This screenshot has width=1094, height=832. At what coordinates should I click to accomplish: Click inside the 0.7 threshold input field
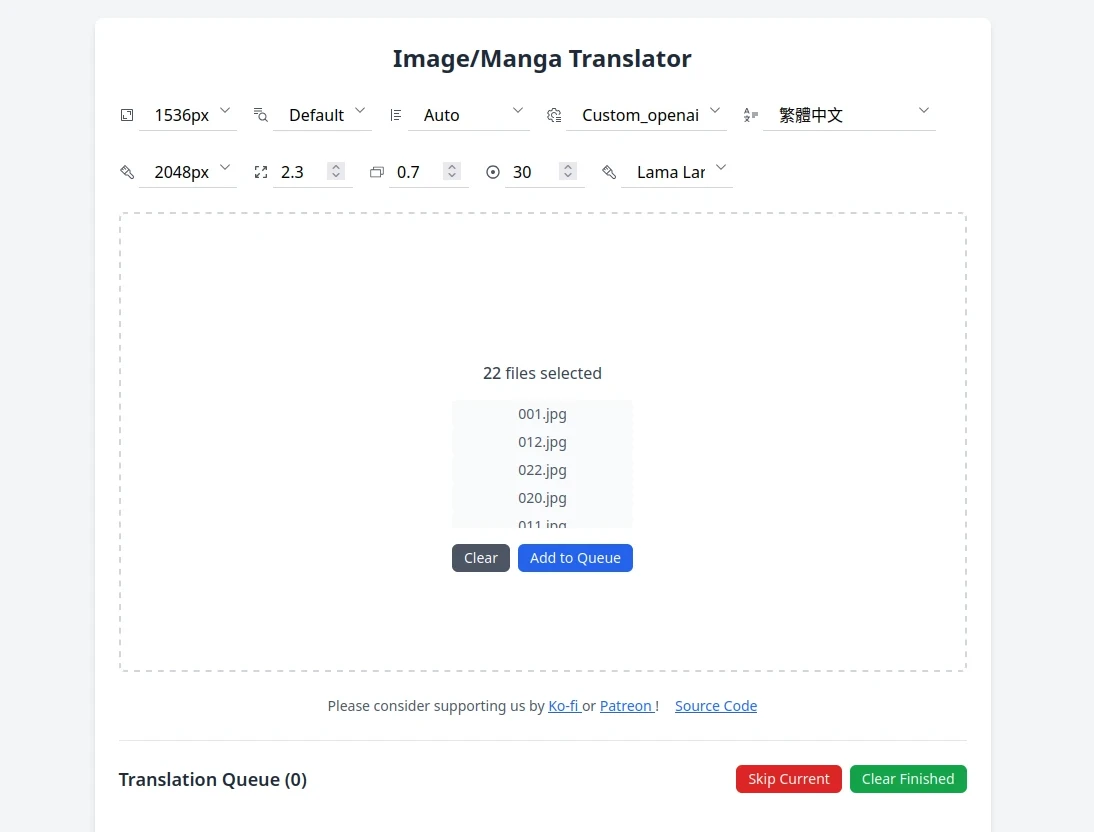(417, 172)
